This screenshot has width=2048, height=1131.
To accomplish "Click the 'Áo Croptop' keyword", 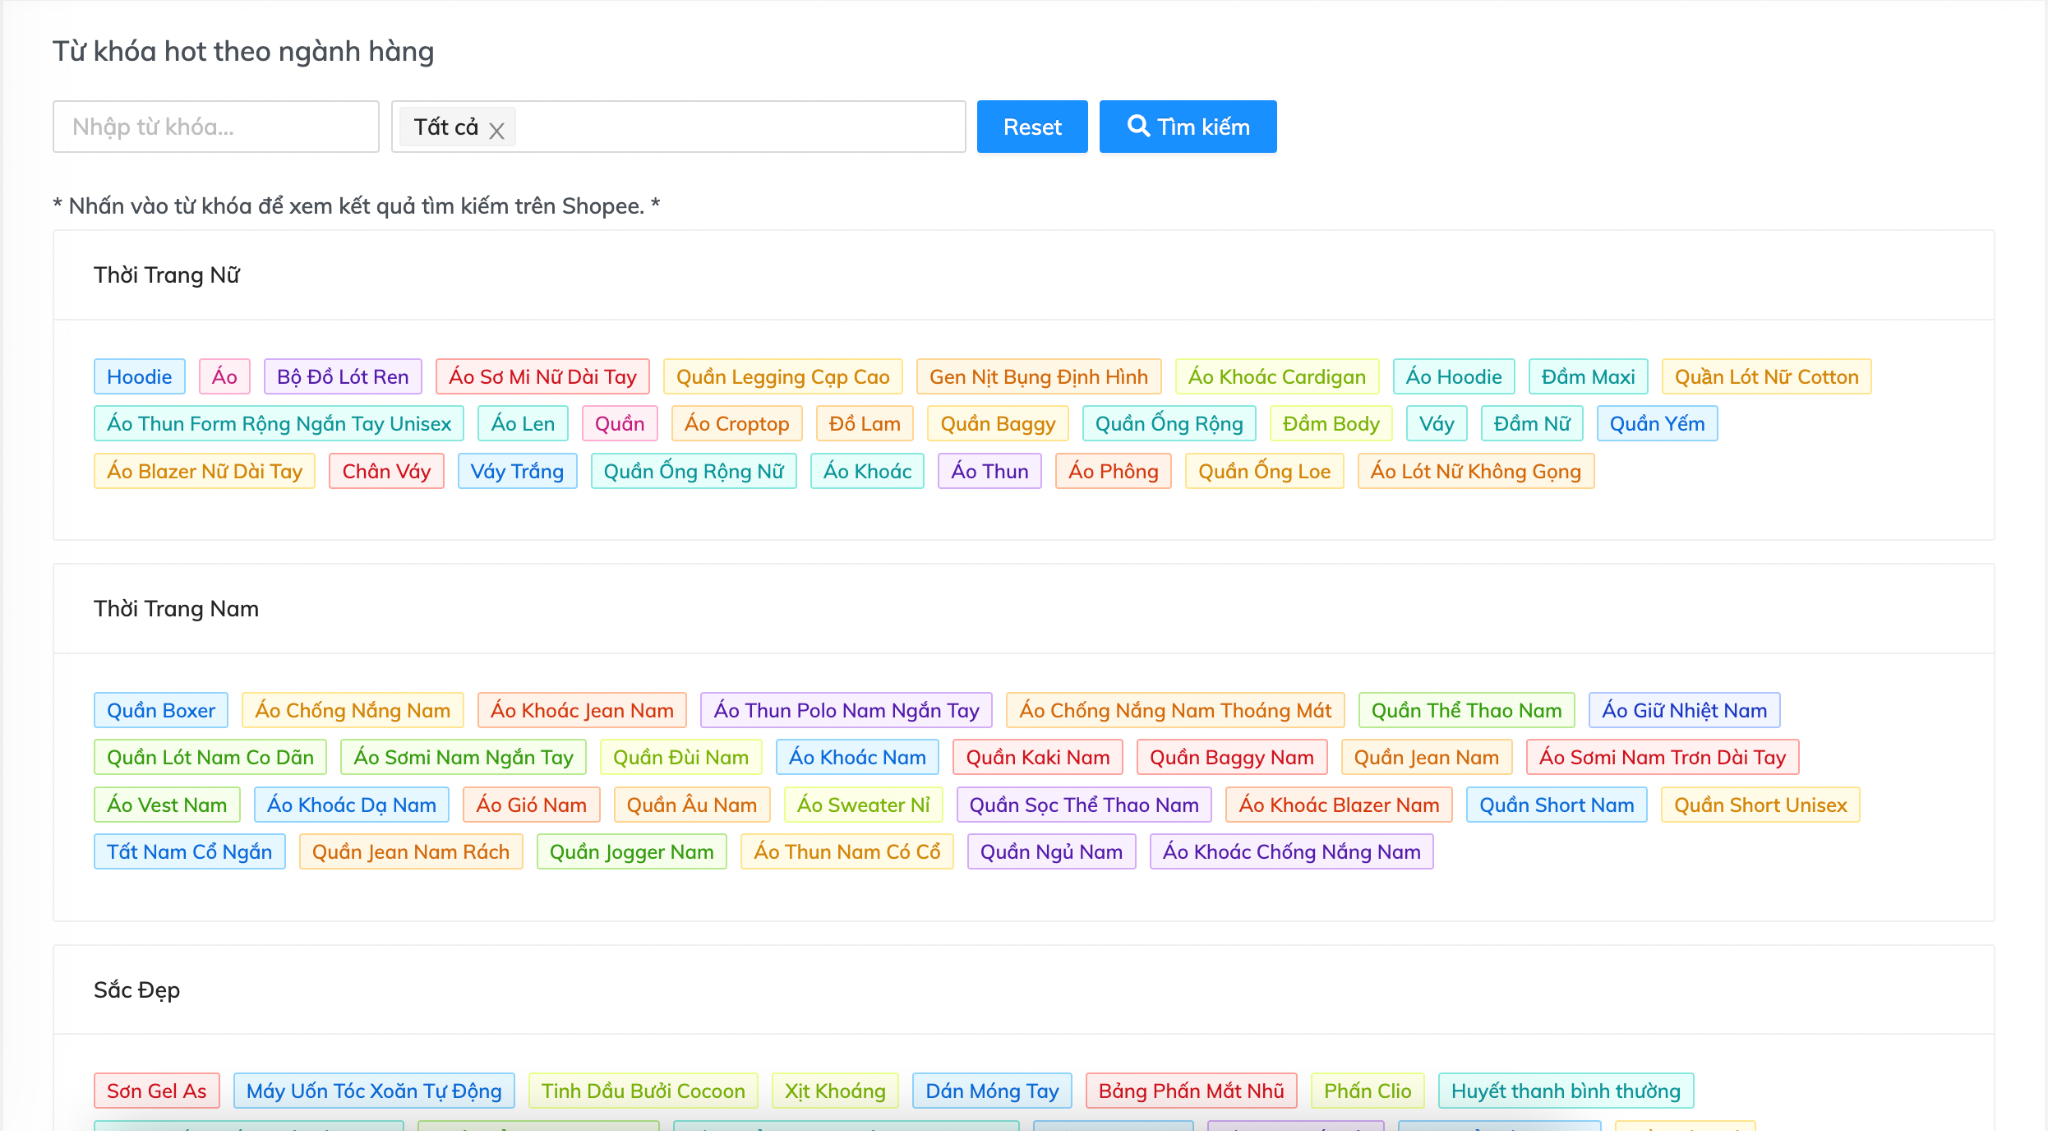I will [x=736, y=424].
